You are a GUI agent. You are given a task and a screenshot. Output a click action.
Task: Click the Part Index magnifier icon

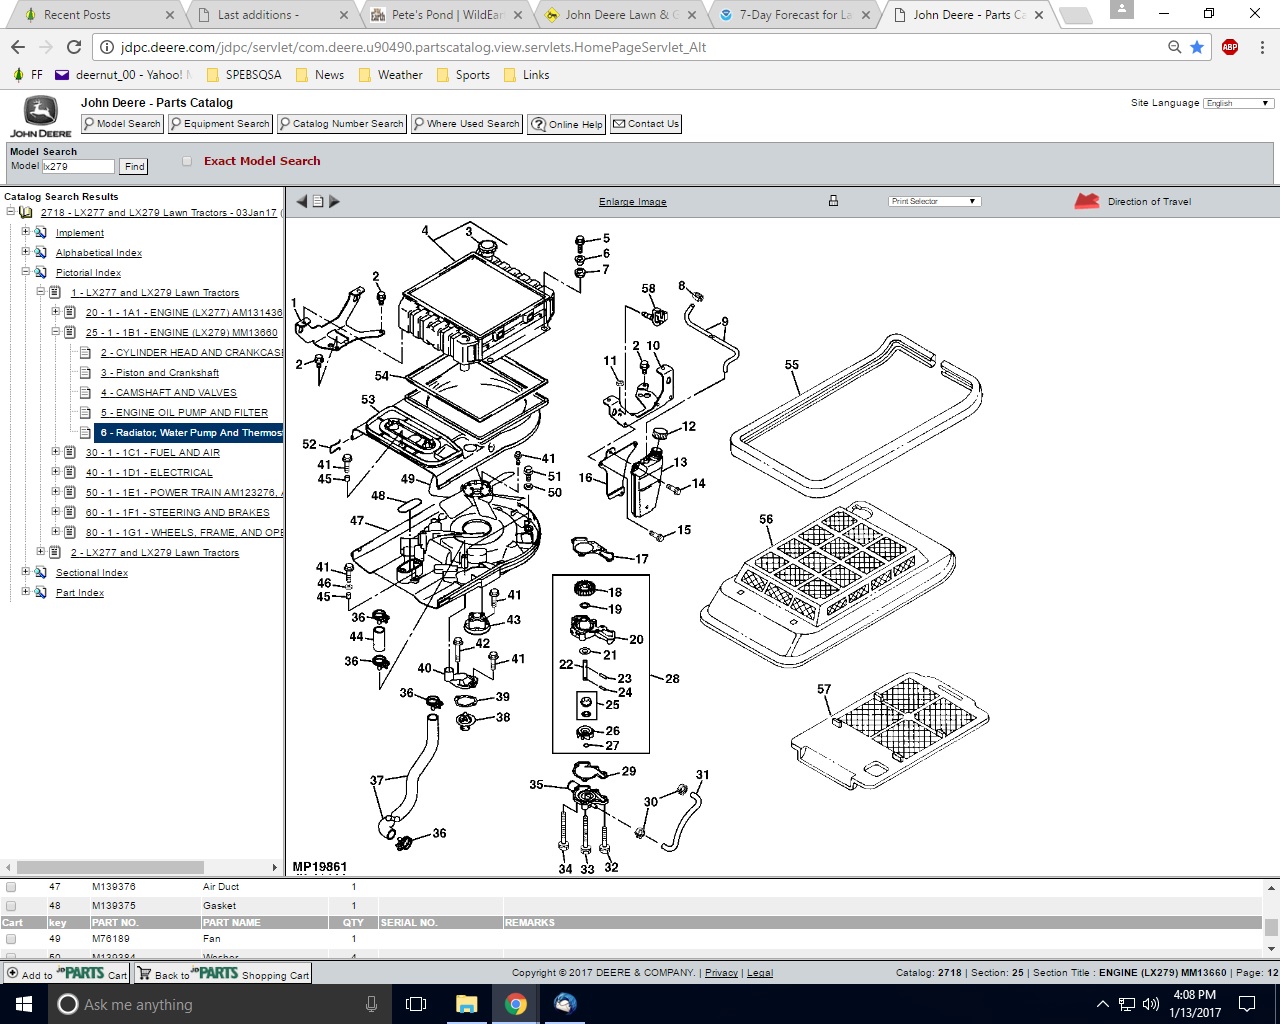(41, 592)
